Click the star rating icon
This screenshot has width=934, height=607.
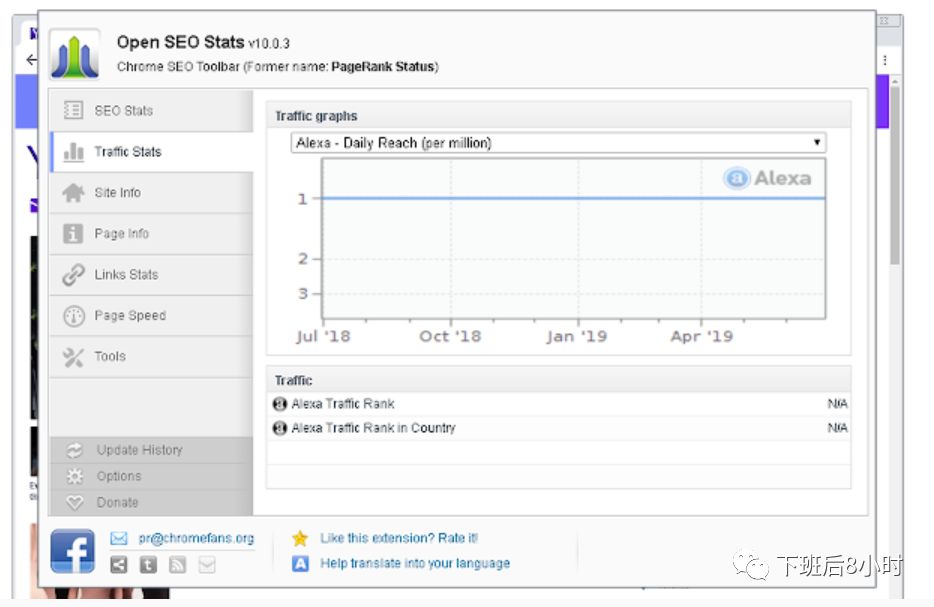click(300, 538)
